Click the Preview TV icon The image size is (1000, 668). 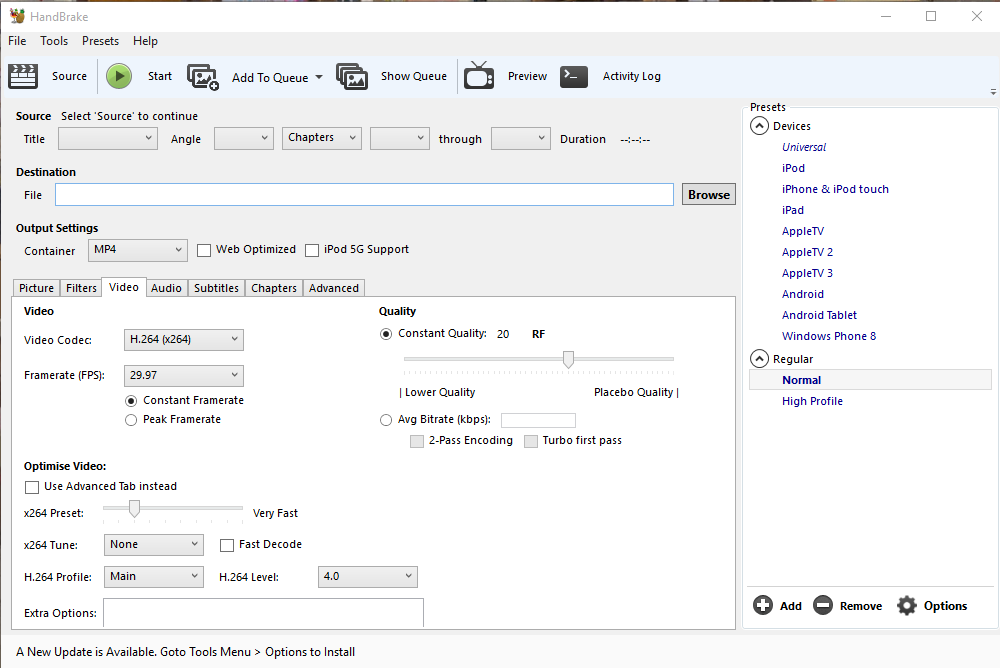[x=479, y=76]
